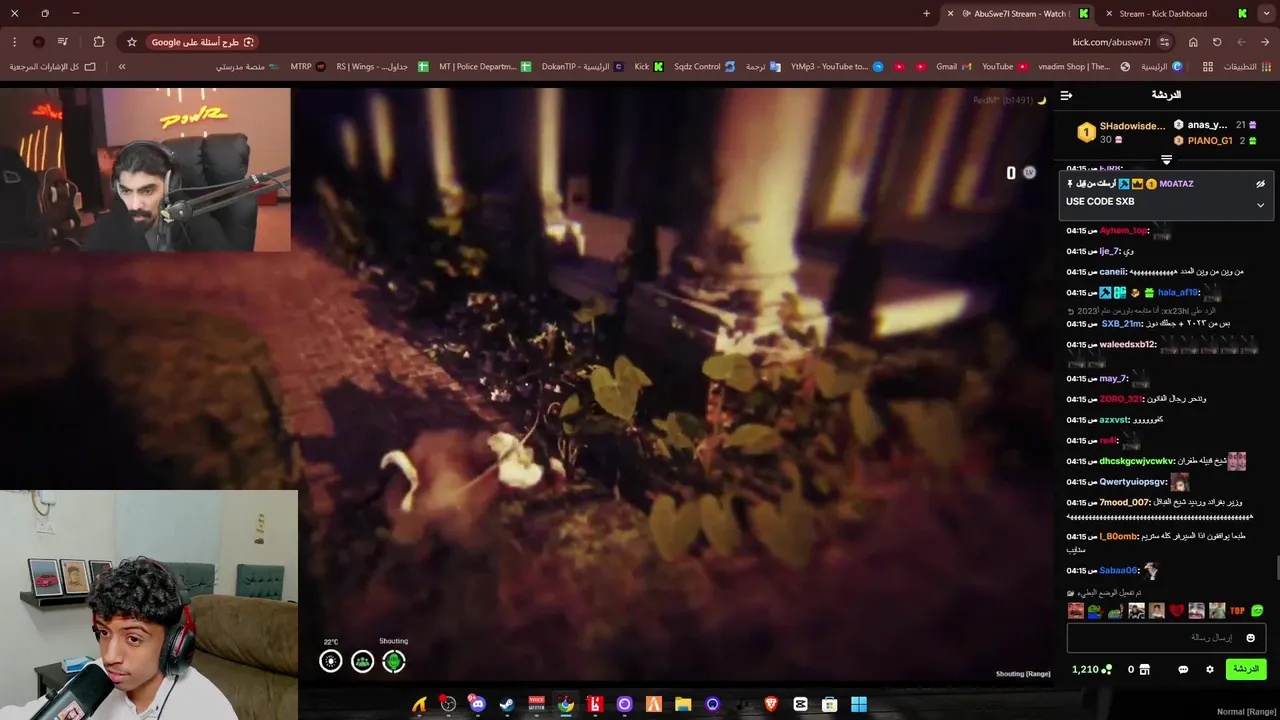
Task: Expand the gift leaderboard drop handle
Action: coord(1166,160)
